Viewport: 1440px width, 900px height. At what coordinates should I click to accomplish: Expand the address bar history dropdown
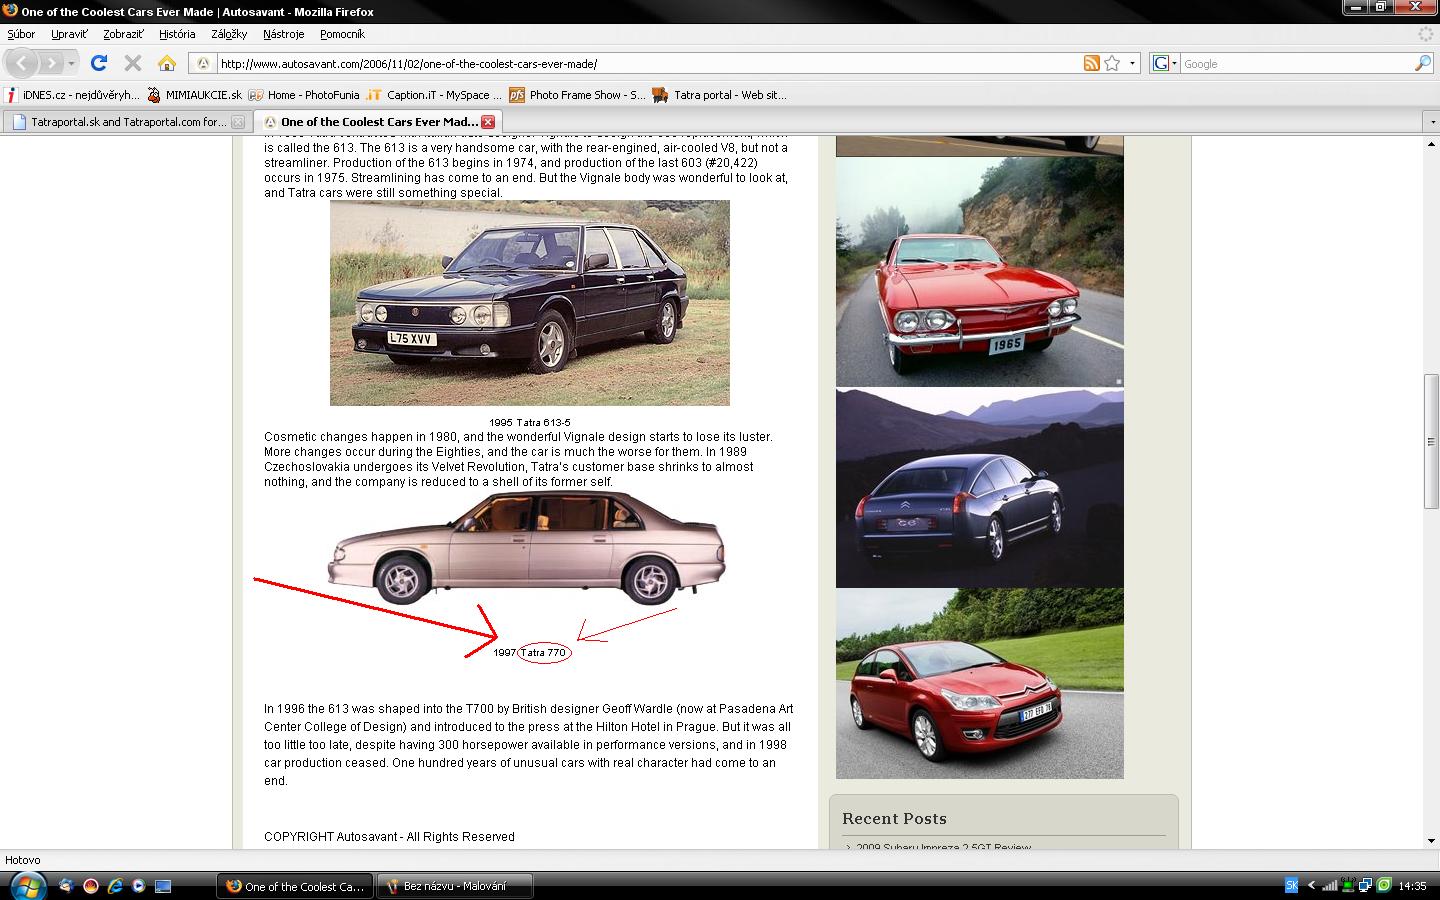click(x=1132, y=63)
